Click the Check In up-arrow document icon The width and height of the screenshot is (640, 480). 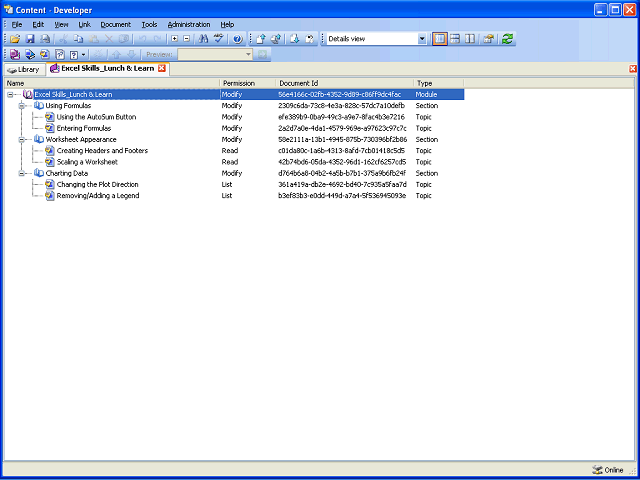tap(261, 39)
